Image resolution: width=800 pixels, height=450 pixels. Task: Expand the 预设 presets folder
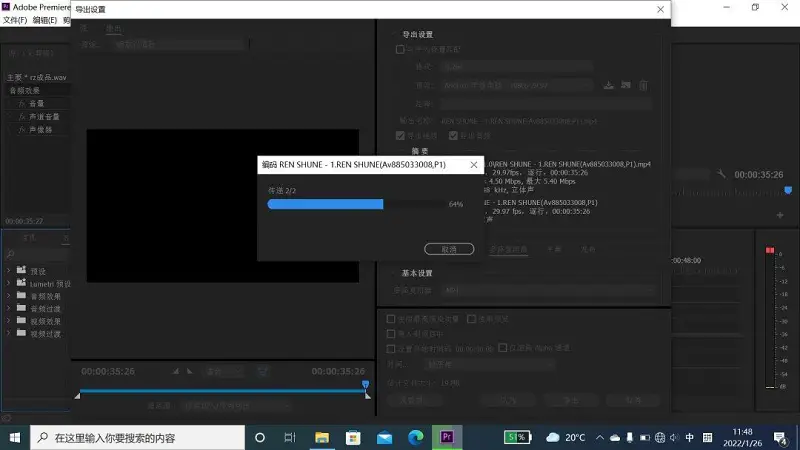point(8,270)
